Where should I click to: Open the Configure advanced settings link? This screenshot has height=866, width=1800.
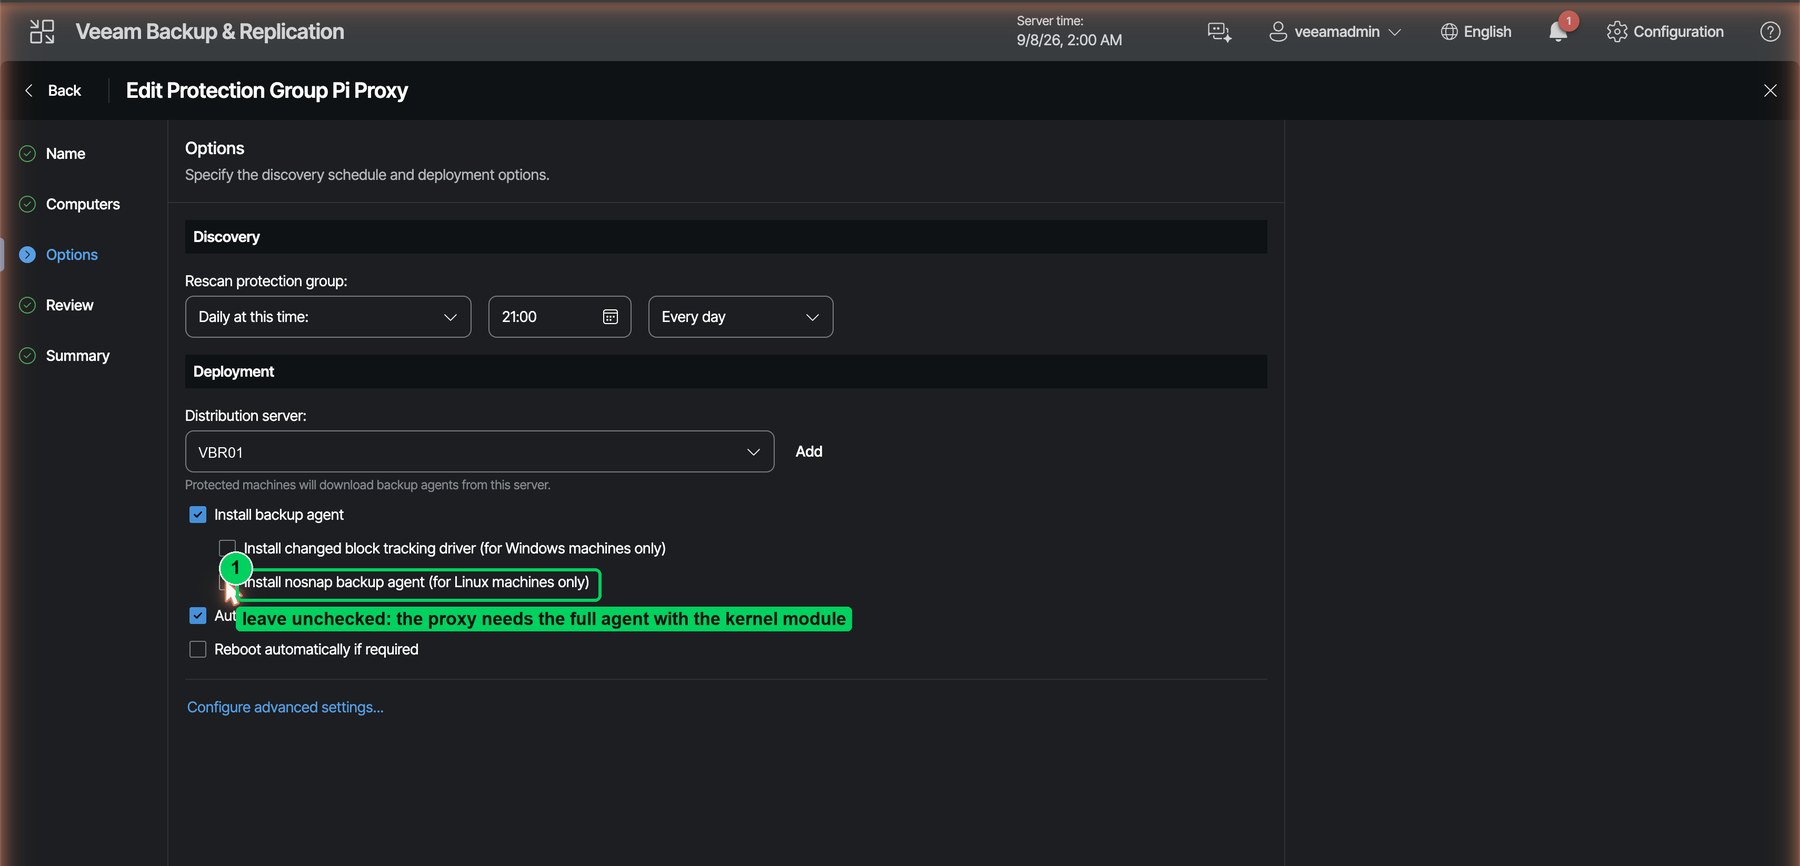[x=285, y=708]
